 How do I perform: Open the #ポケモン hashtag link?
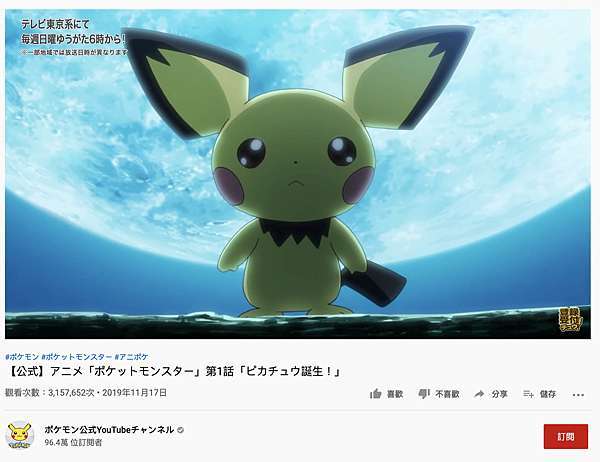[22, 357]
